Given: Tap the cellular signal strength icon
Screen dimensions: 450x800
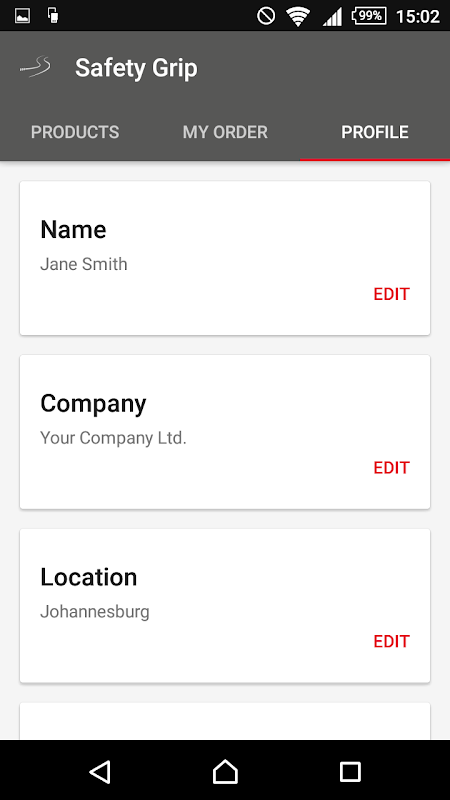Looking at the screenshot, I should (332, 16).
